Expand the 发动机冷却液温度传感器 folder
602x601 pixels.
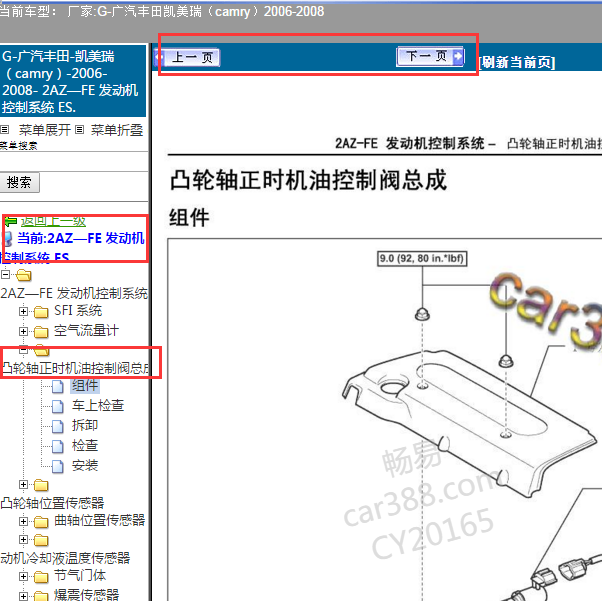click(x=23, y=540)
